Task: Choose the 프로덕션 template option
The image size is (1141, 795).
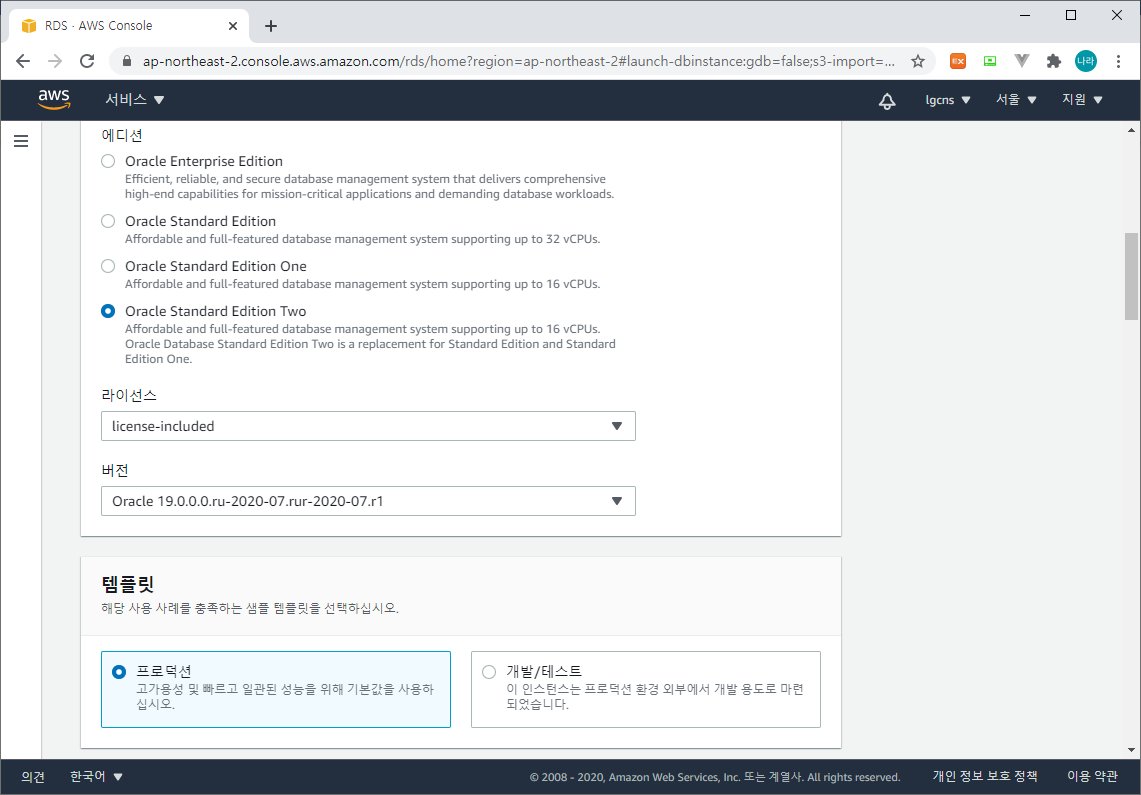Action: point(276,690)
